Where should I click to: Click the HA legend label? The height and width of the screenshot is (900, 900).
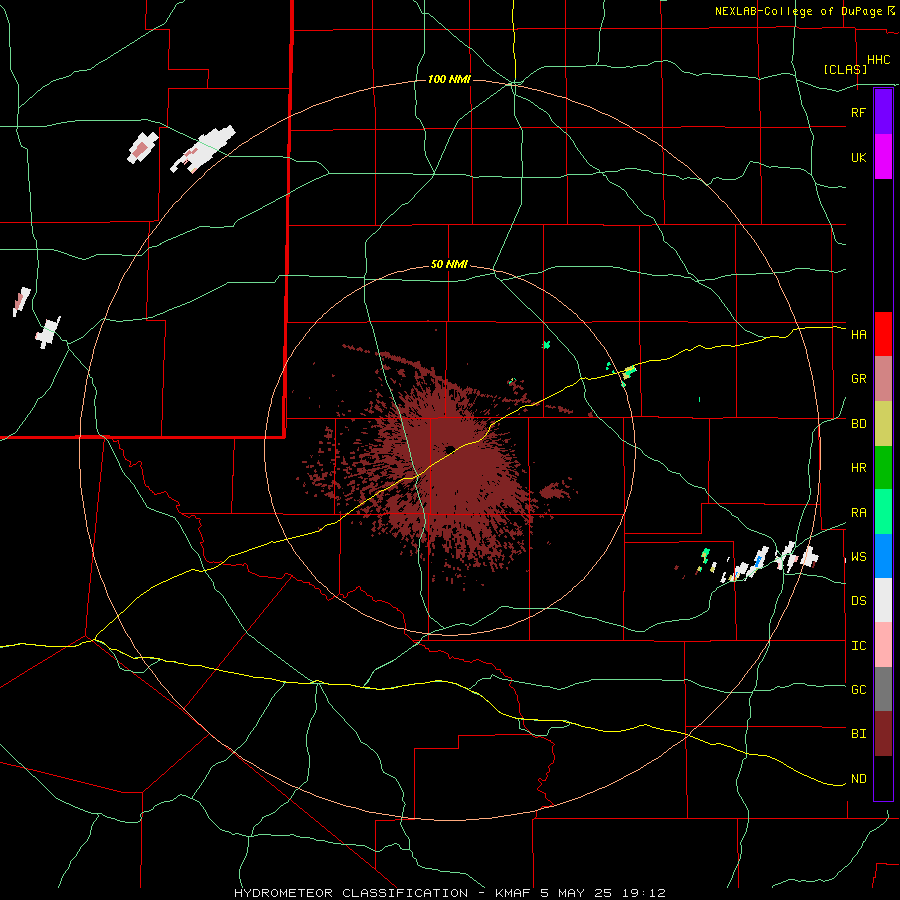[858, 334]
